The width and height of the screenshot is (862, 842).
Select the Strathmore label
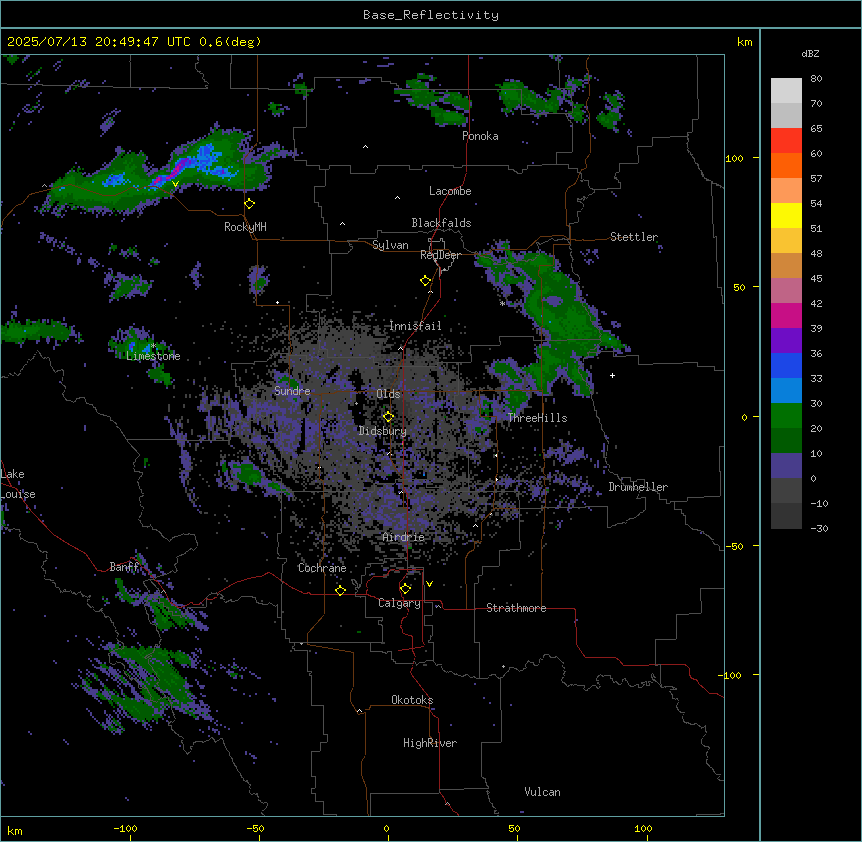(x=516, y=608)
